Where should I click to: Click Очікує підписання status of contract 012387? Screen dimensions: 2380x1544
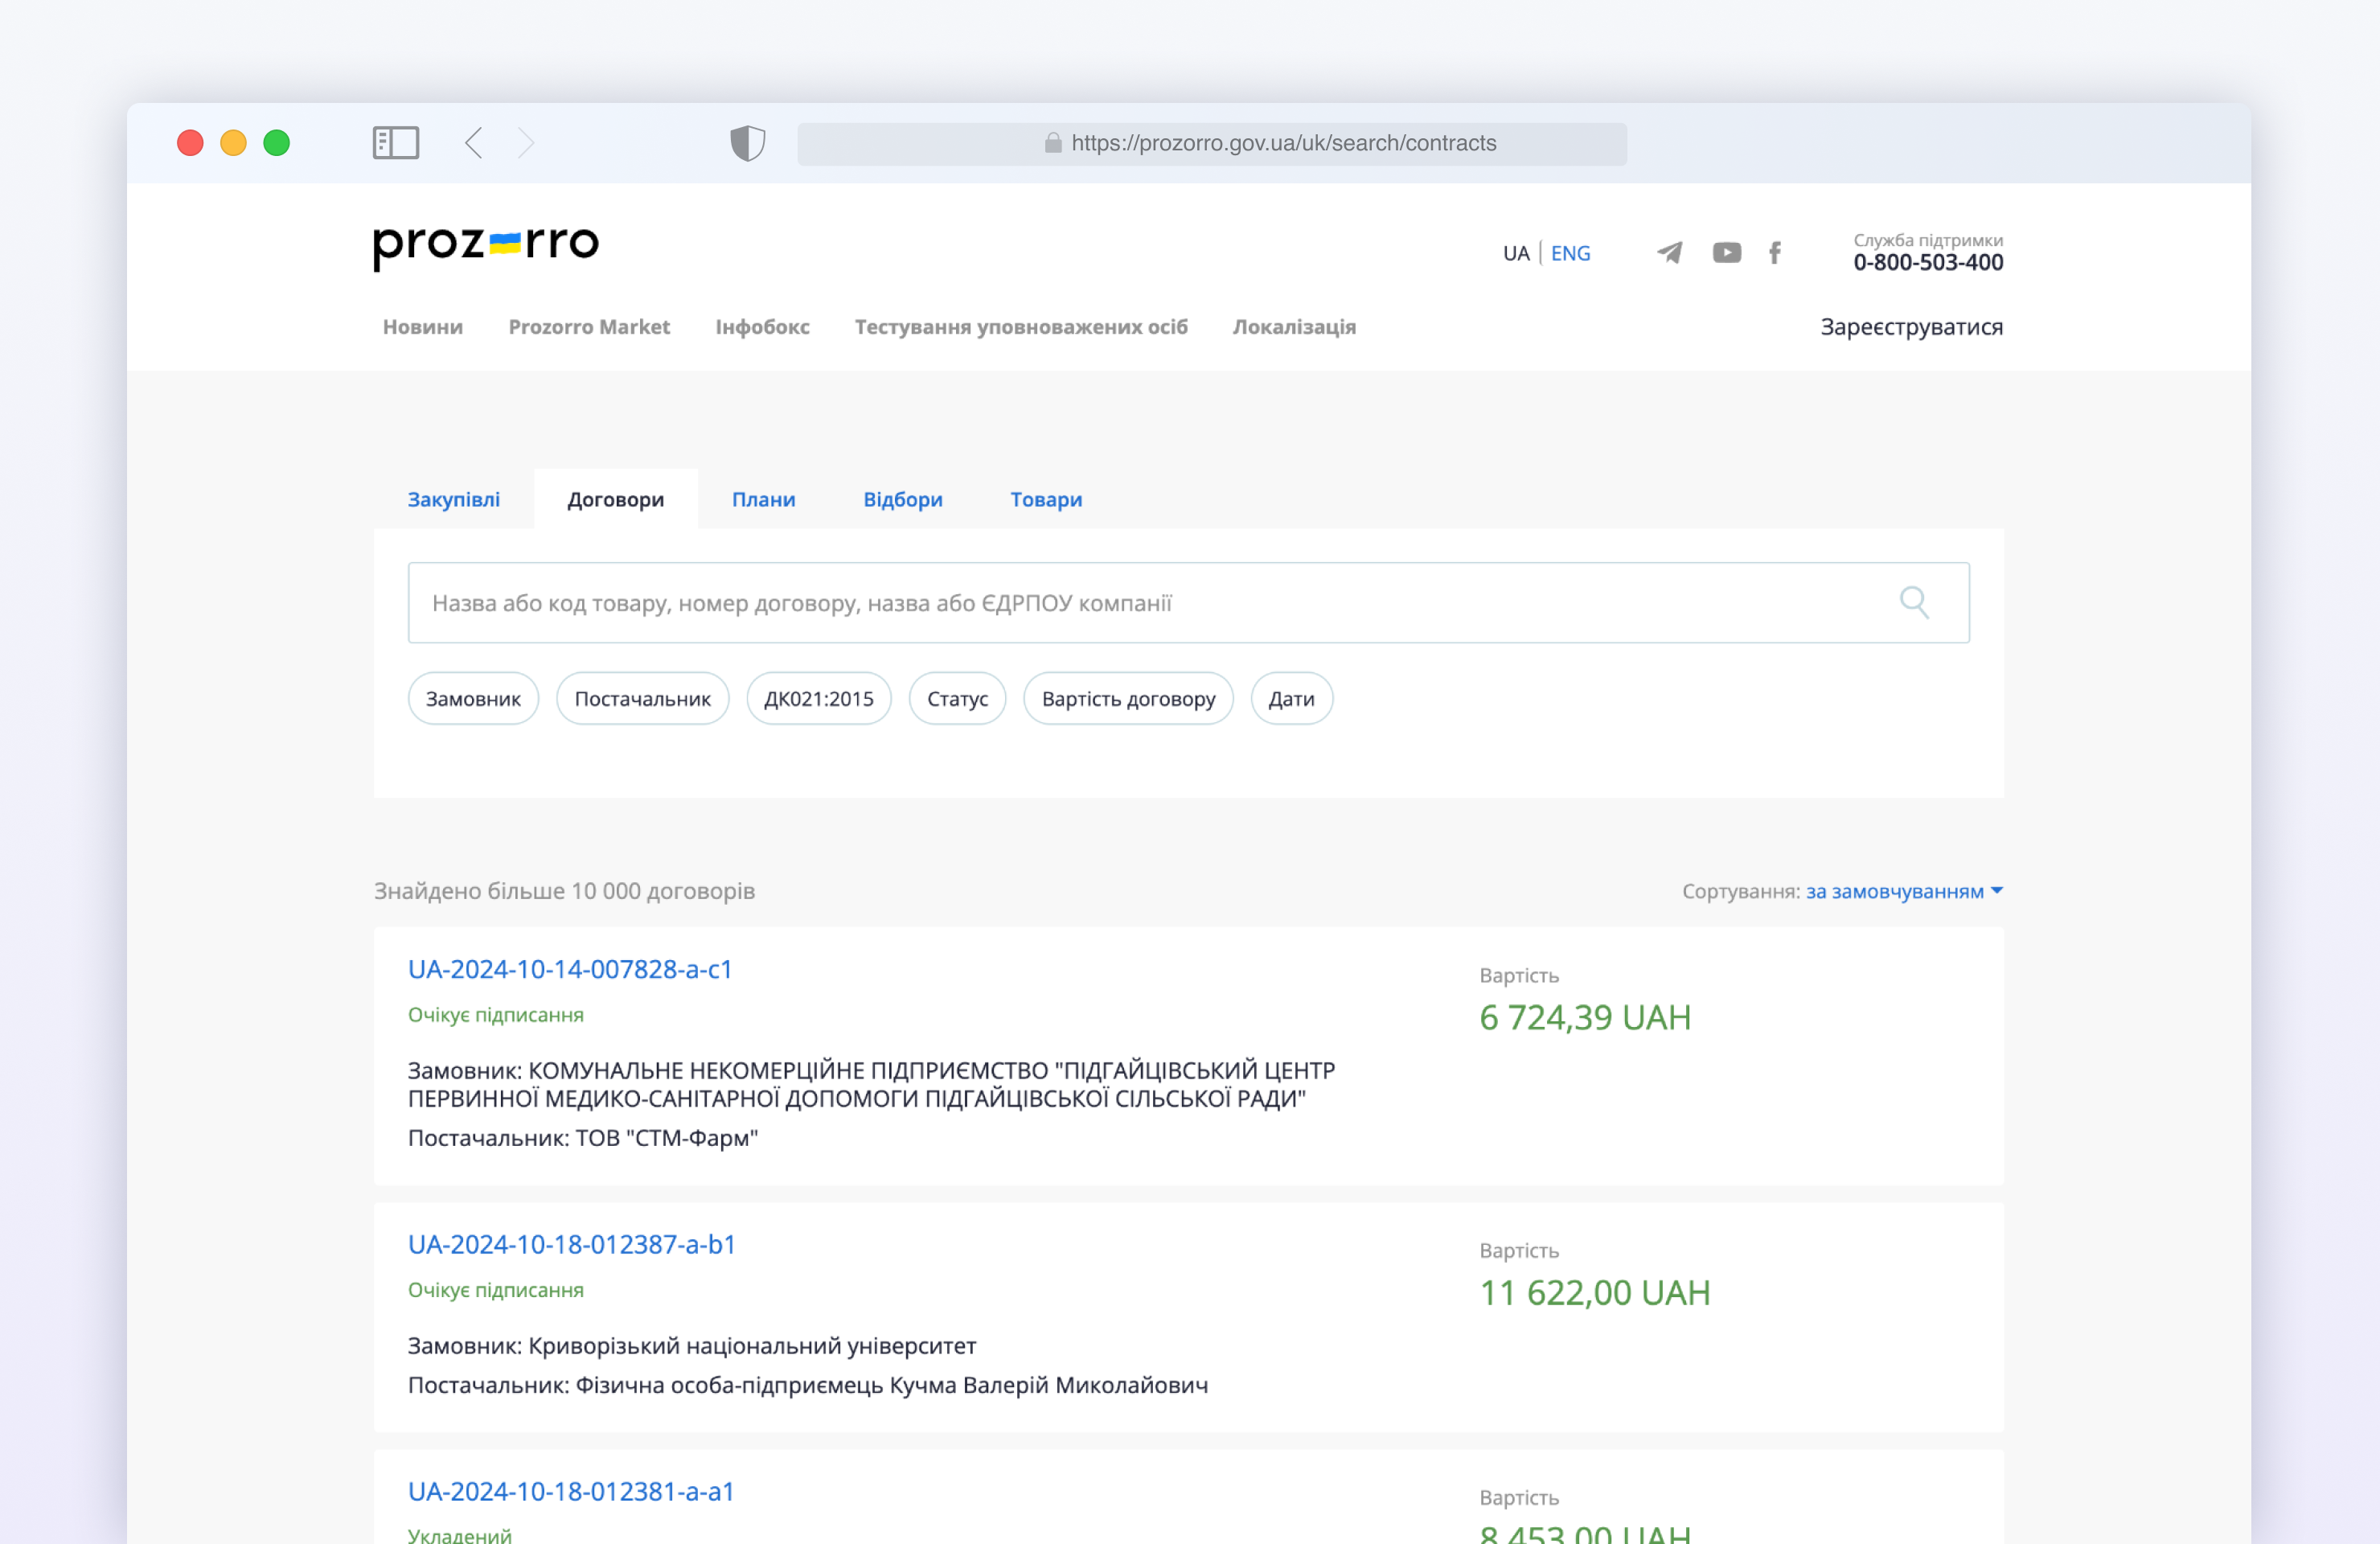tap(495, 1289)
